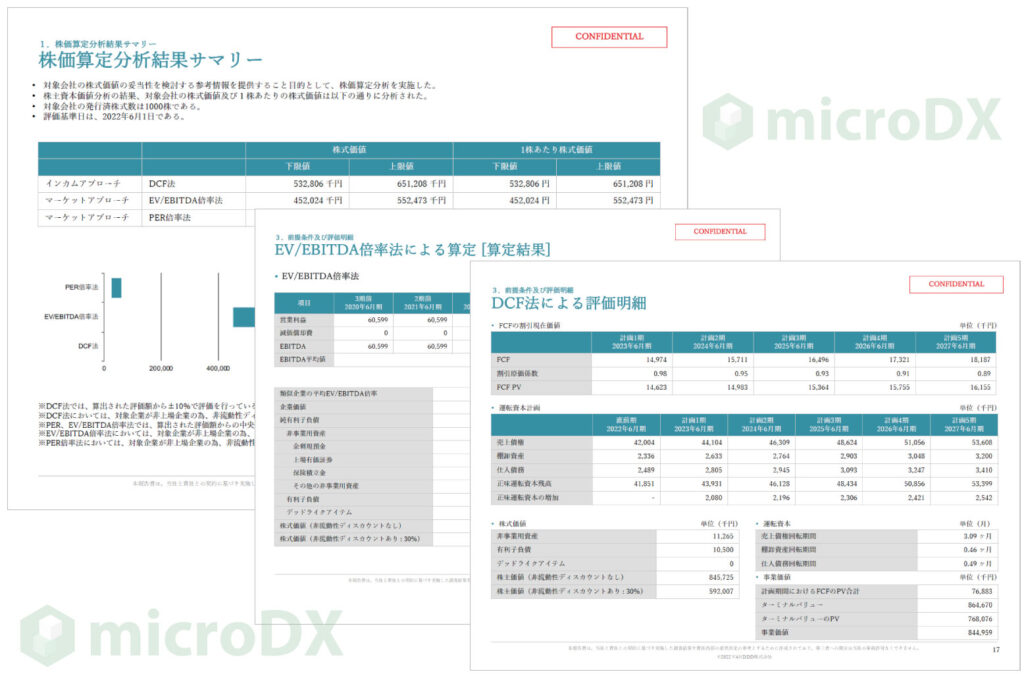Screen dimensions: 1024x674
Task: Select the FCF PV row label
Action: click(x=510, y=385)
